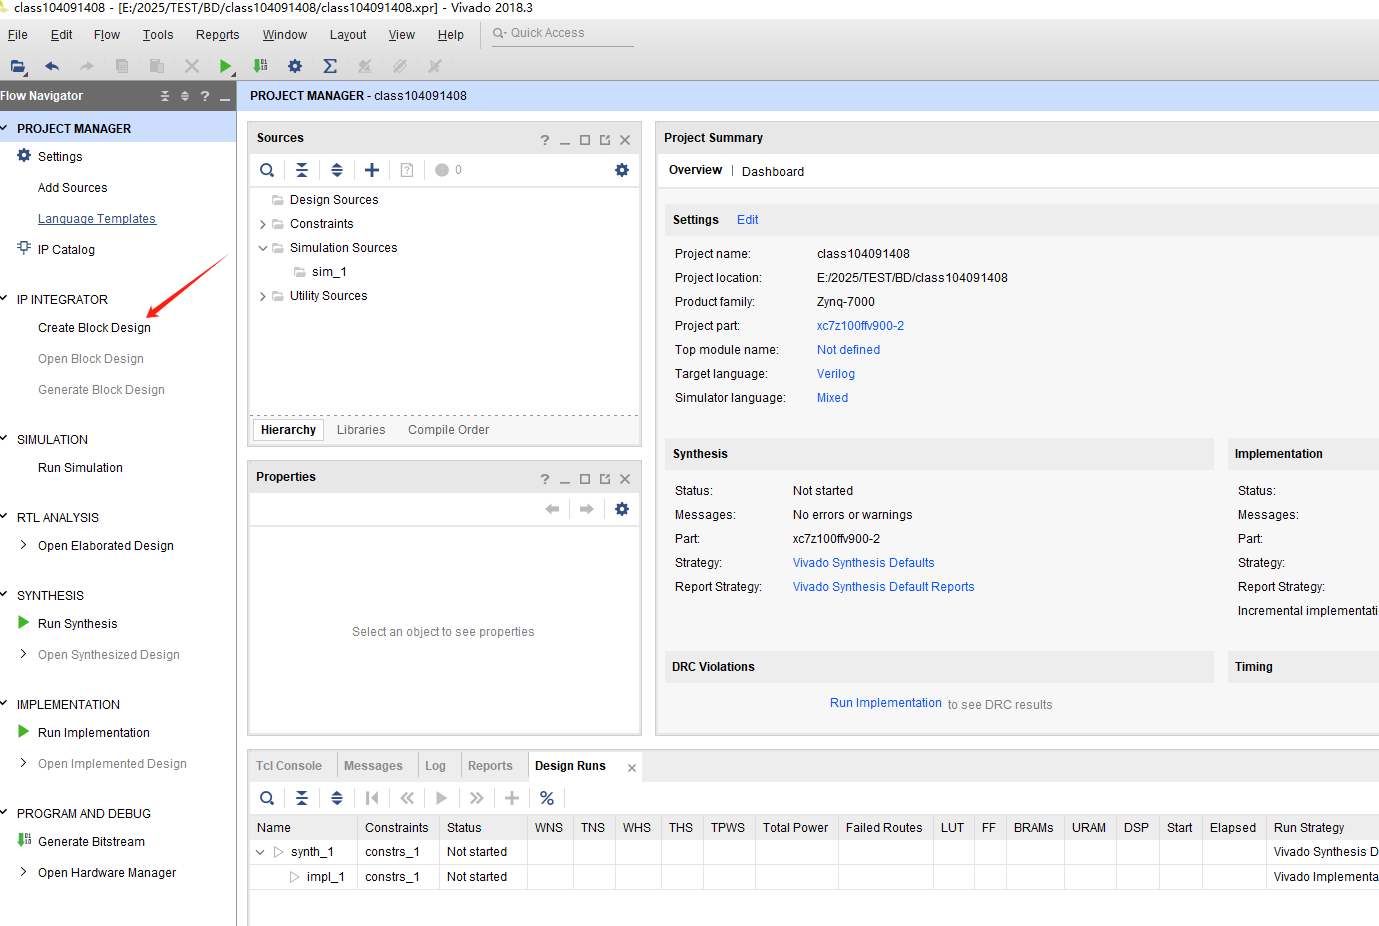Click the percent icon in Design Runs

[x=547, y=798]
